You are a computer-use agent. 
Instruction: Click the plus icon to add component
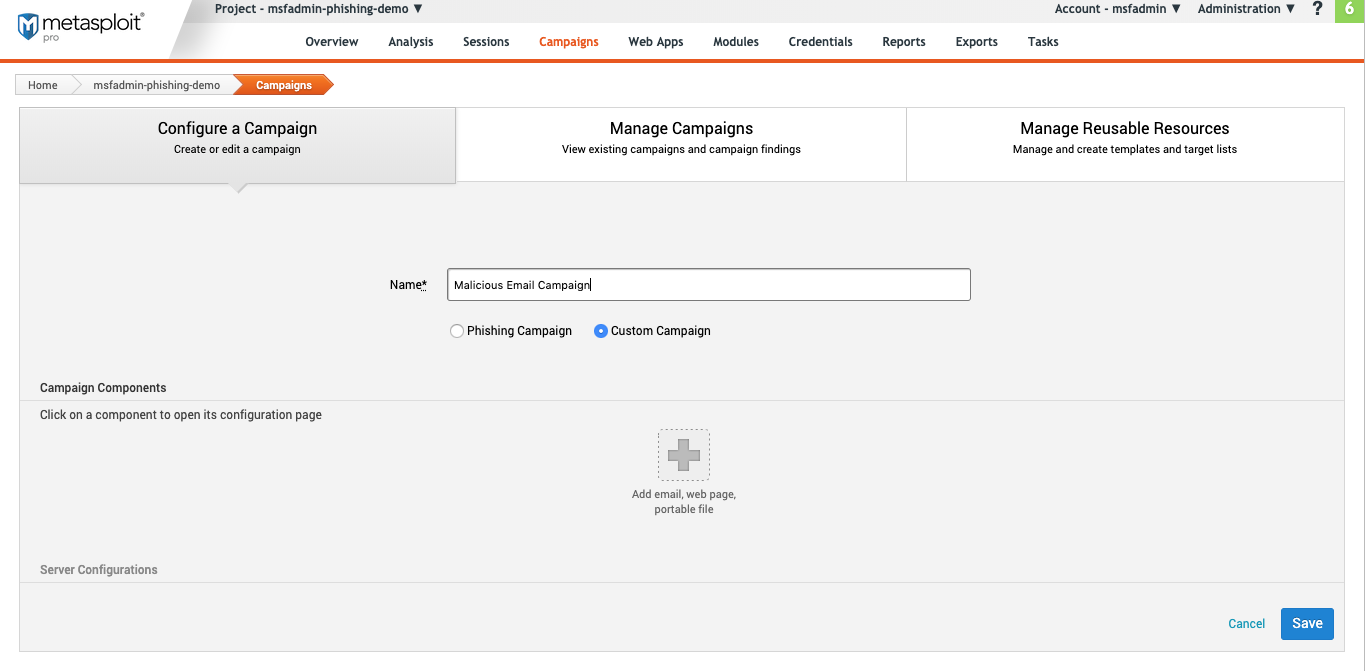684,455
